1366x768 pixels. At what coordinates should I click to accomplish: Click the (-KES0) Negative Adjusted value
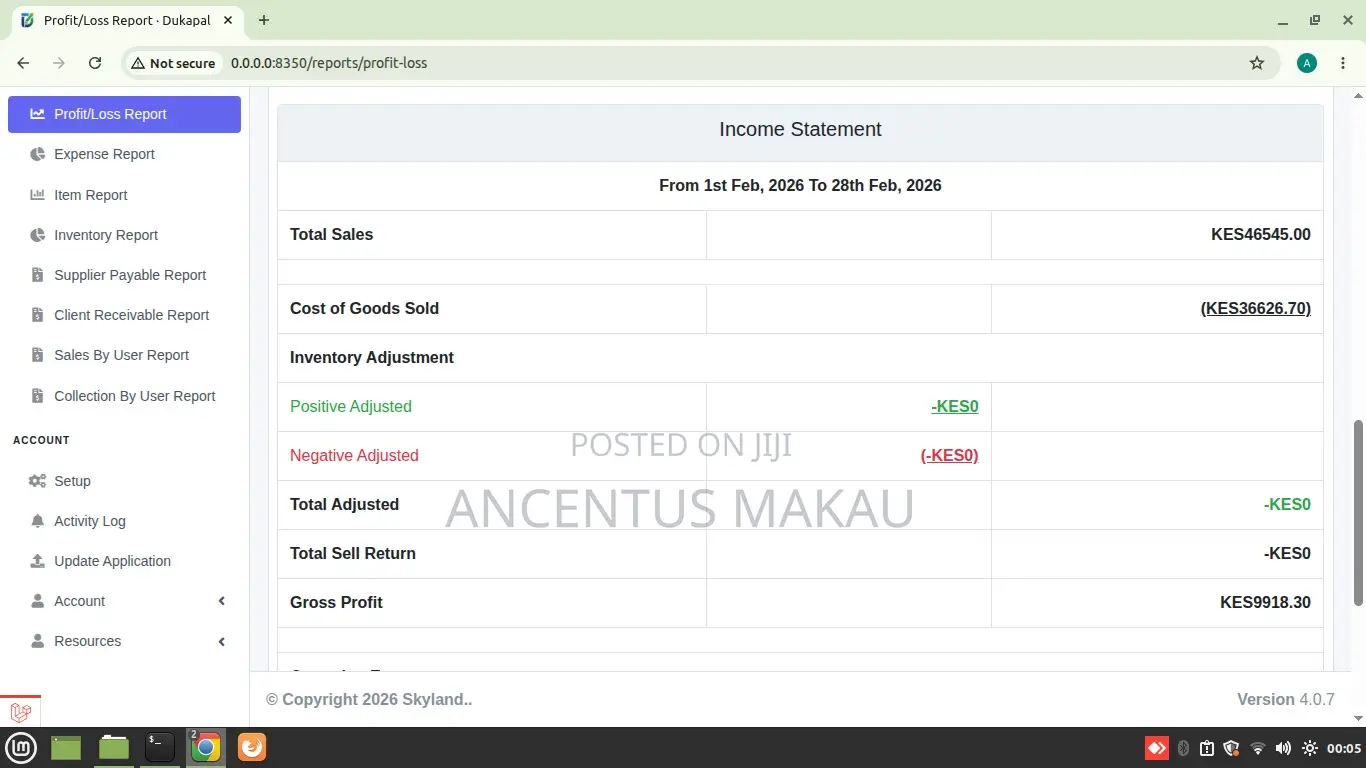pos(949,455)
